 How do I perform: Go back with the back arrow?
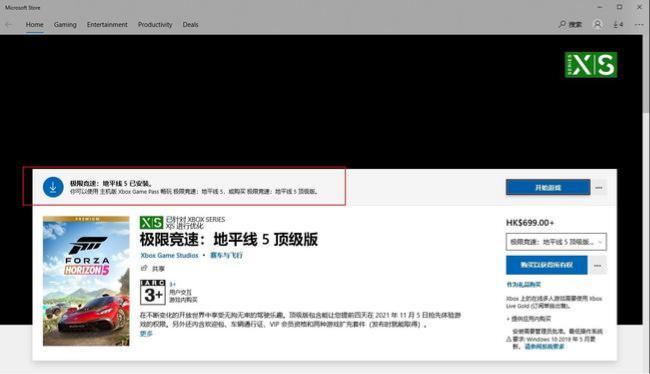point(8,25)
